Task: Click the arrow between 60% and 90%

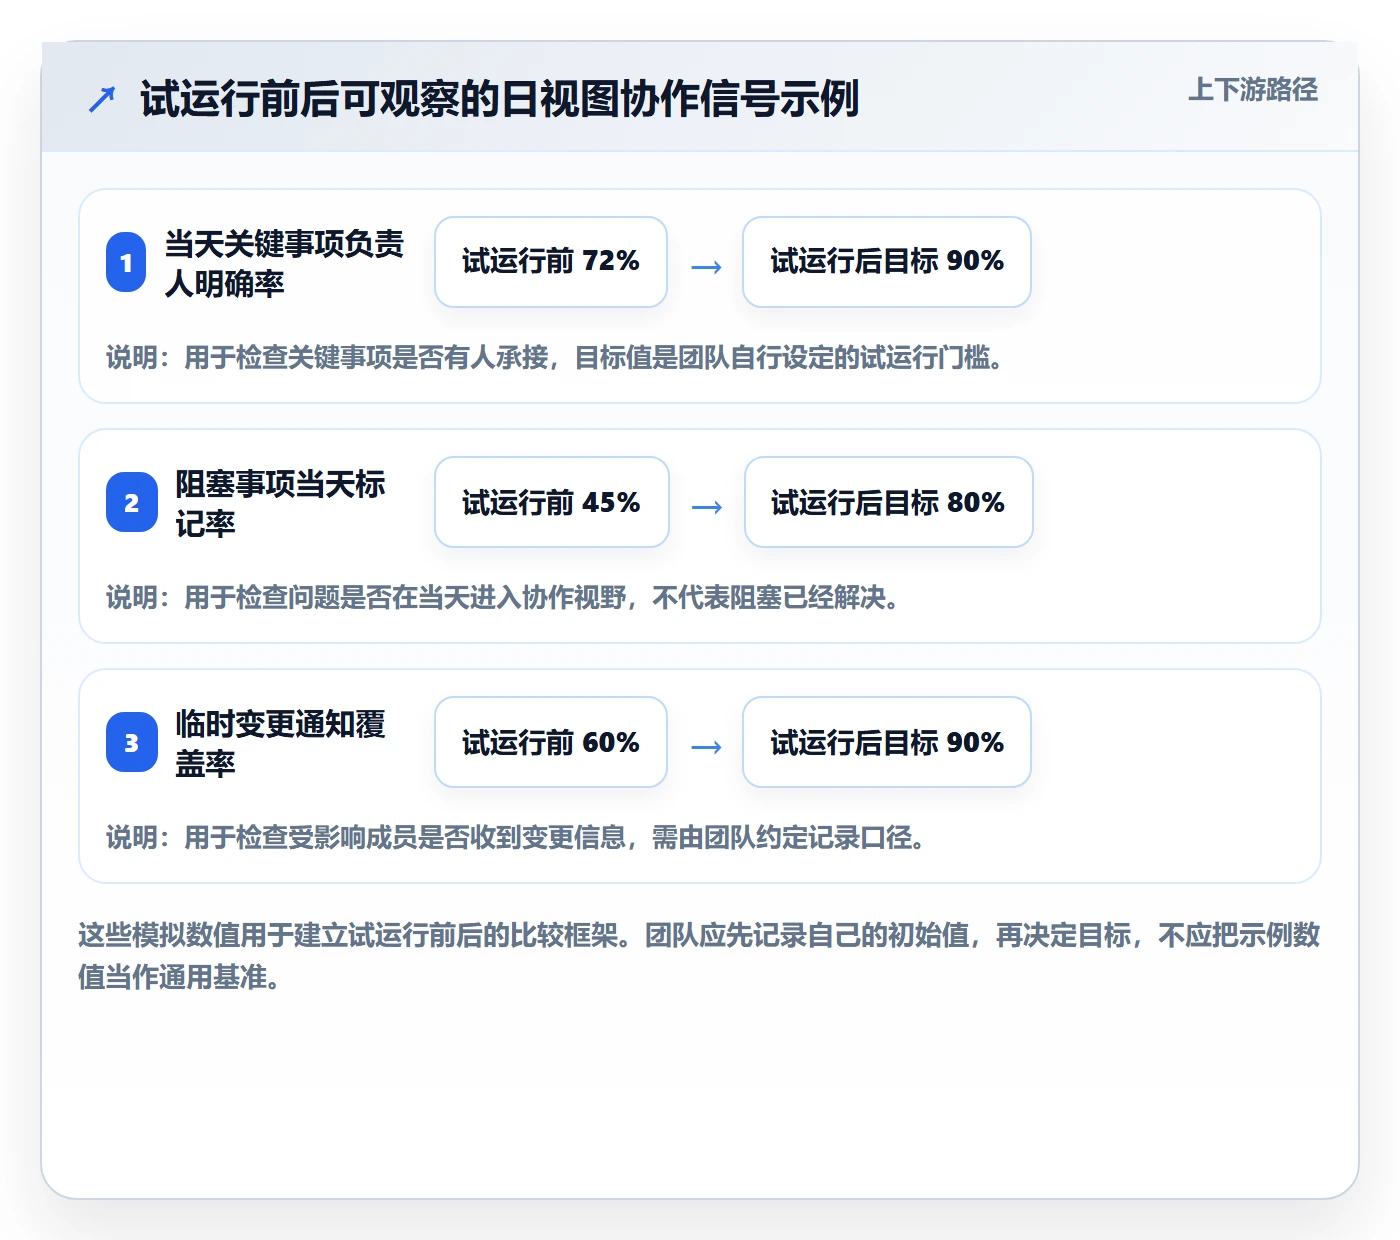Action: (x=706, y=747)
